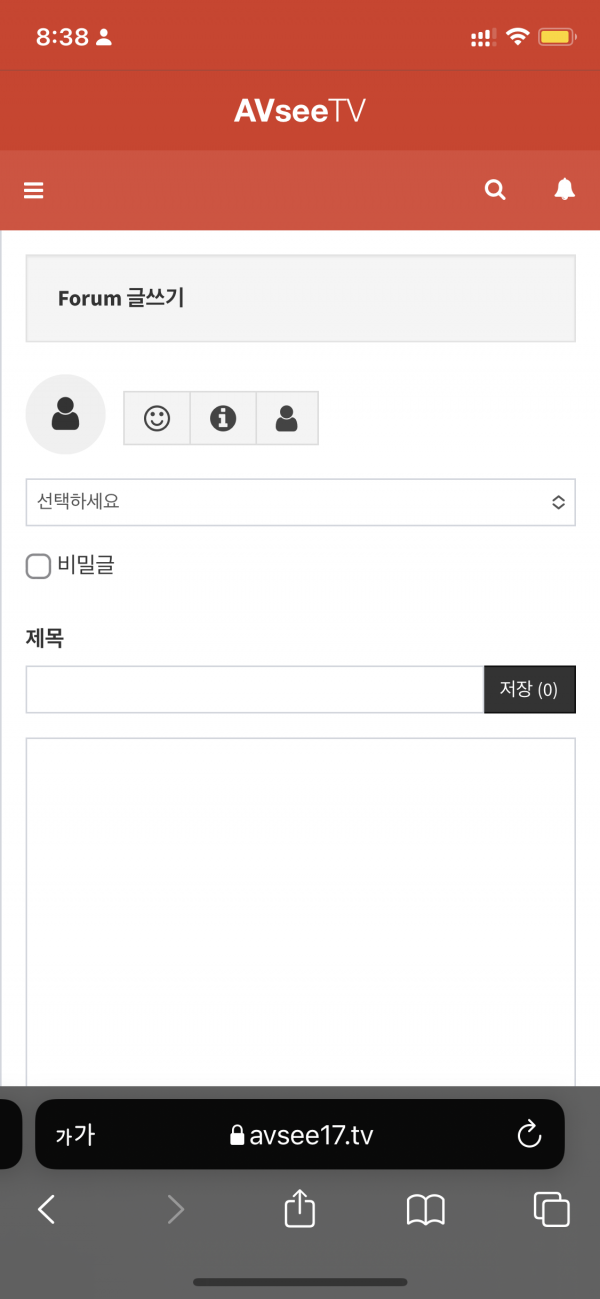The width and height of the screenshot is (600, 1299).
Task: Tap Safari's share icon
Action: tap(300, 1210)
